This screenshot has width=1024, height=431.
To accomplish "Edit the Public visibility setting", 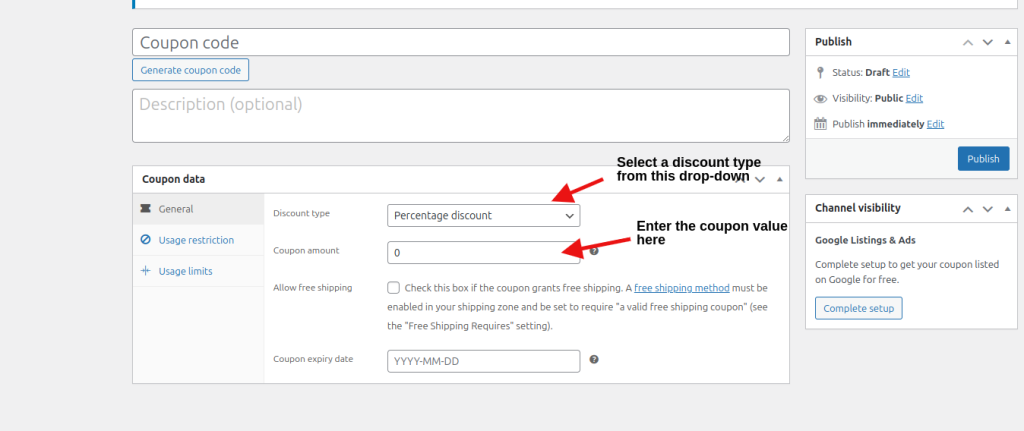I will tap(914, 99).
